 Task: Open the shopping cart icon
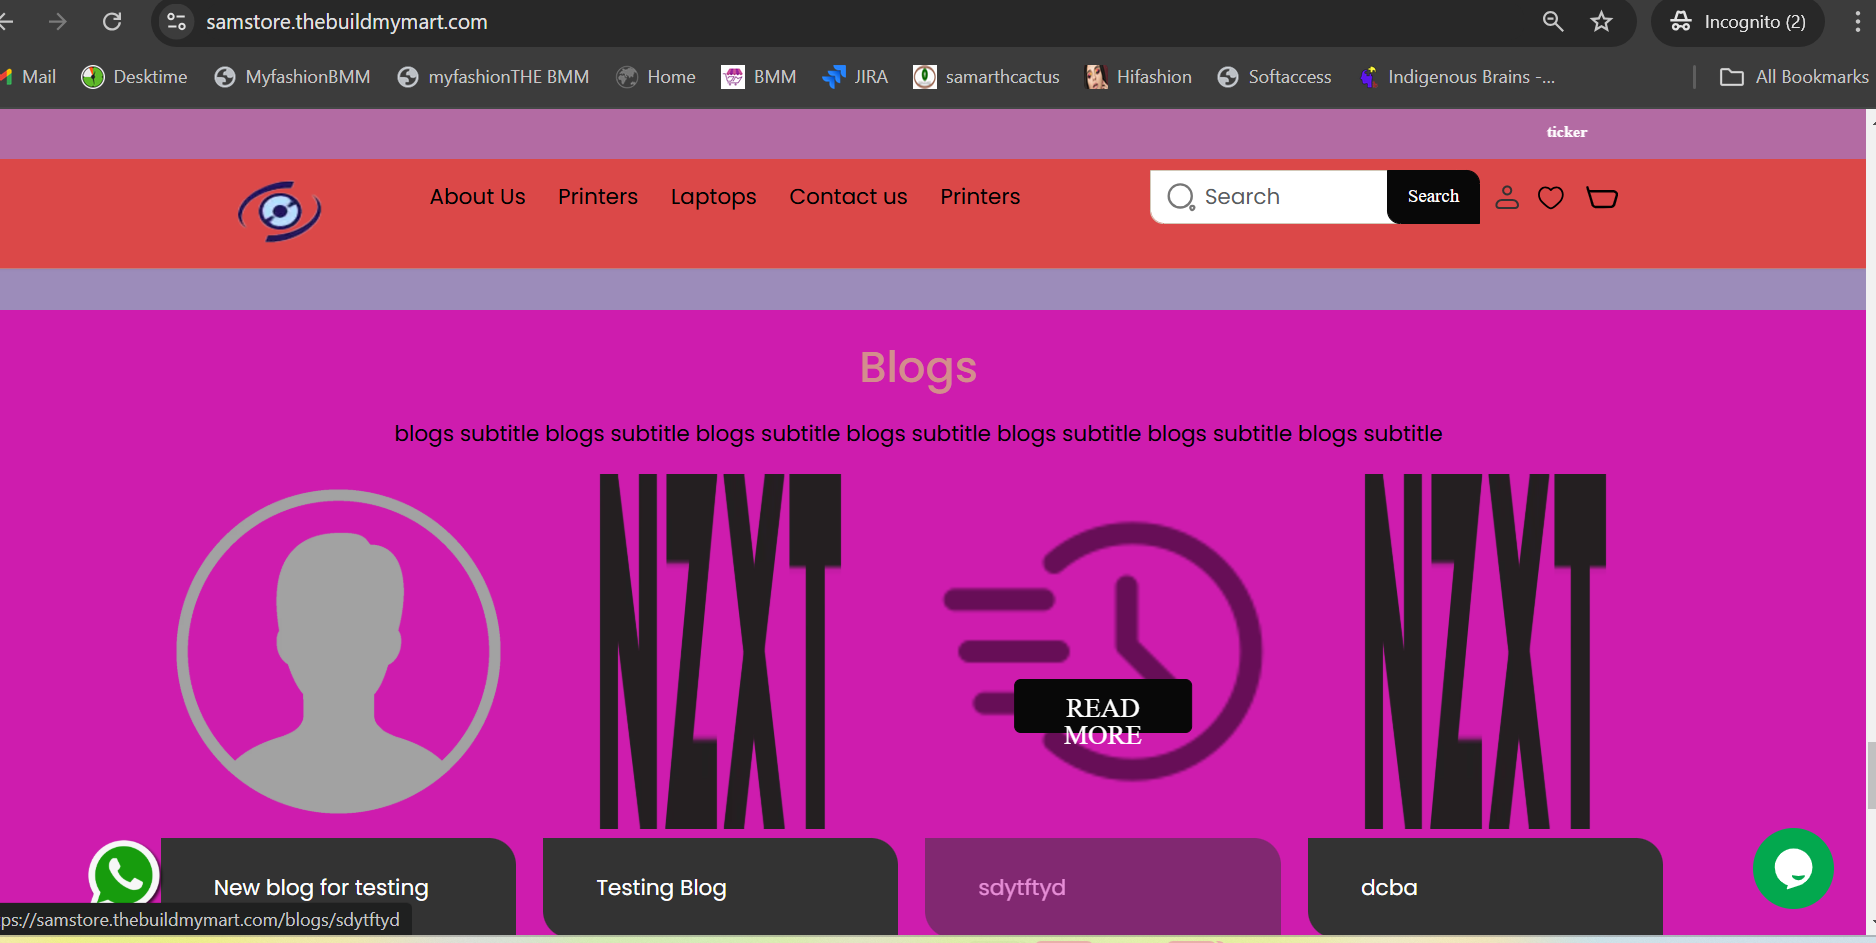point(1602,198)
